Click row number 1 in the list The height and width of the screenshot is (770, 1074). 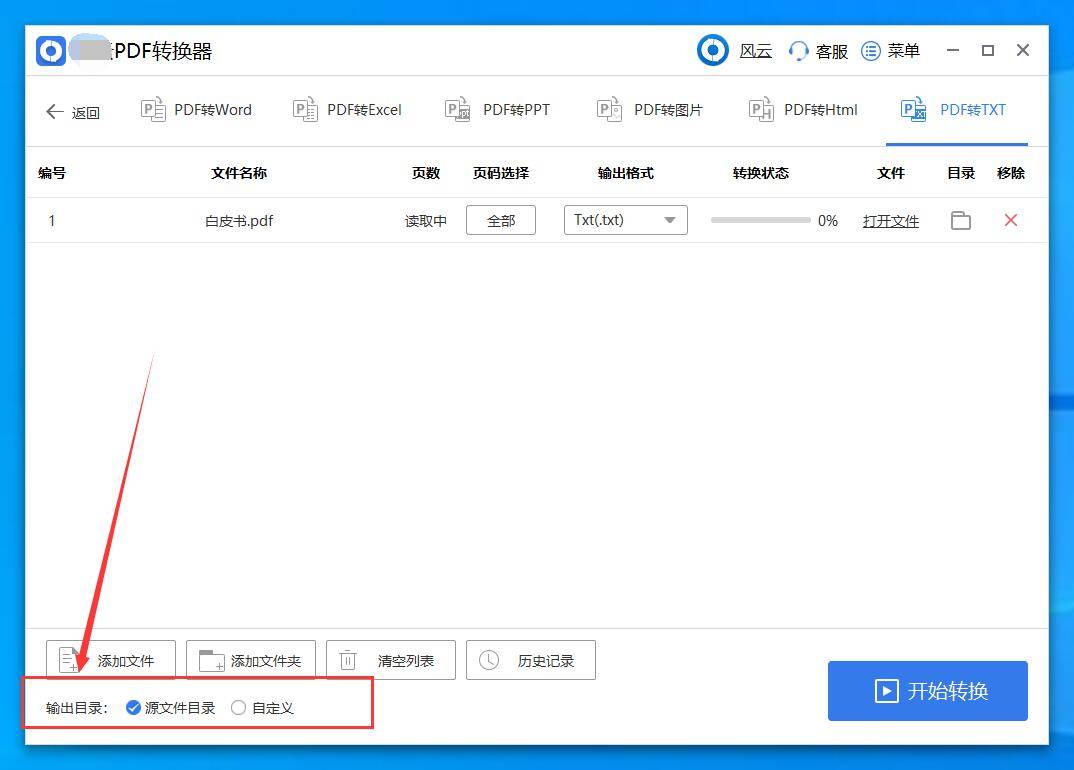coord(52,221)
